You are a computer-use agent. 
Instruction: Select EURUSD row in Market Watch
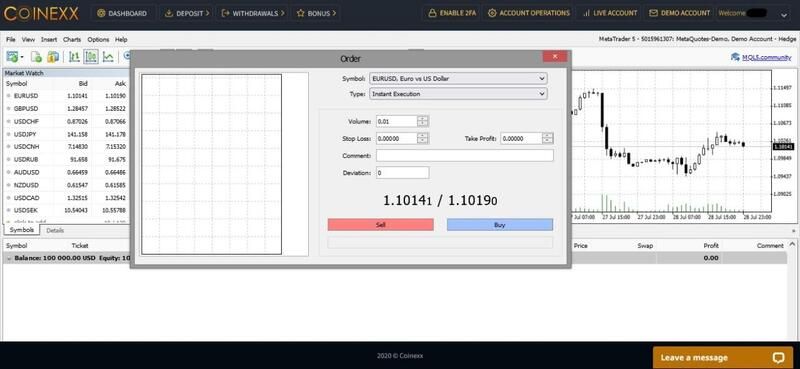pos(66,96)
